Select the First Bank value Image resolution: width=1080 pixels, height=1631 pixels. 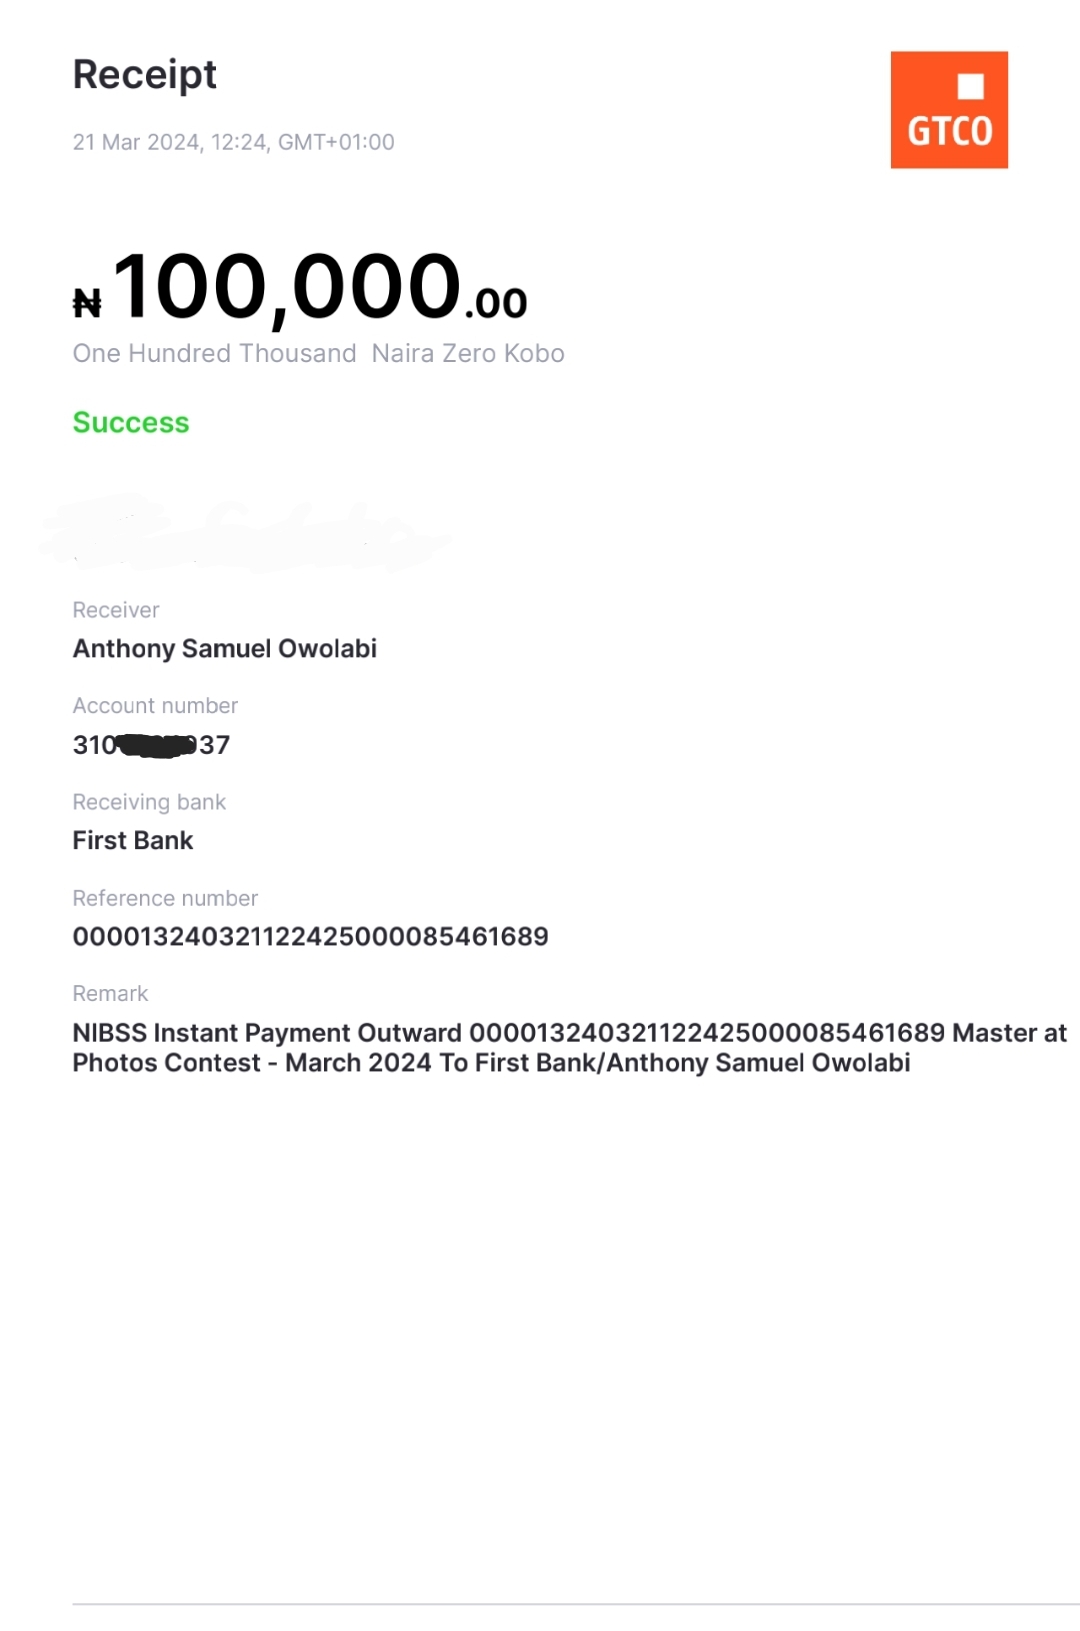click(133, 841)
